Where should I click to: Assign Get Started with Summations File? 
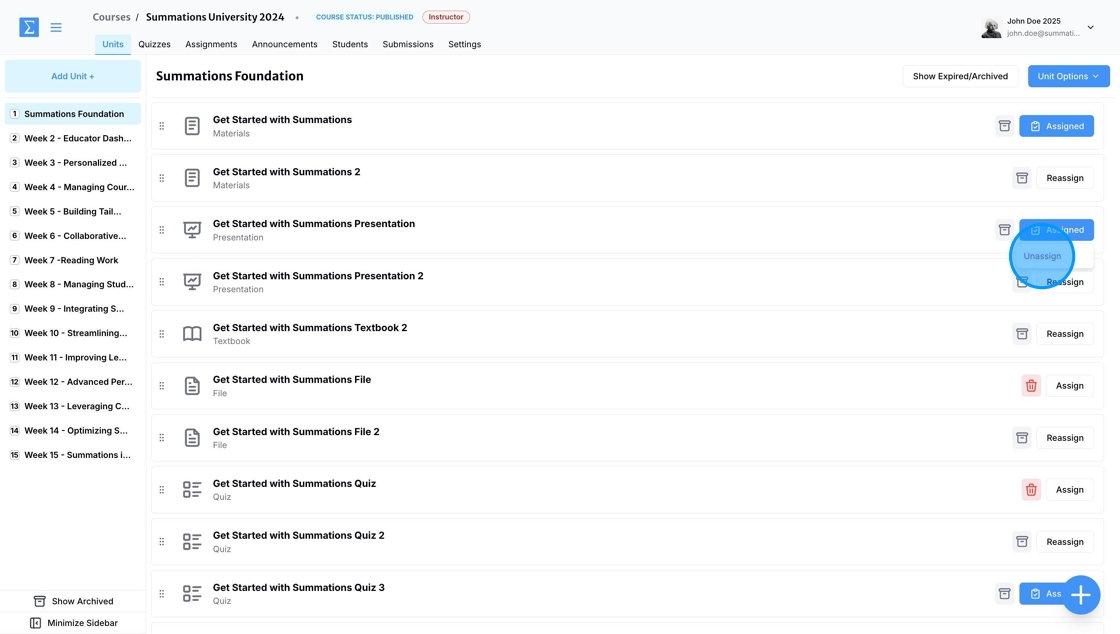(1069, 386)
